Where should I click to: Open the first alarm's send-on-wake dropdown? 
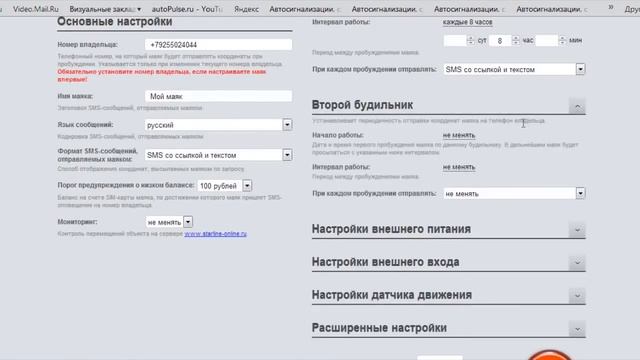514,69
